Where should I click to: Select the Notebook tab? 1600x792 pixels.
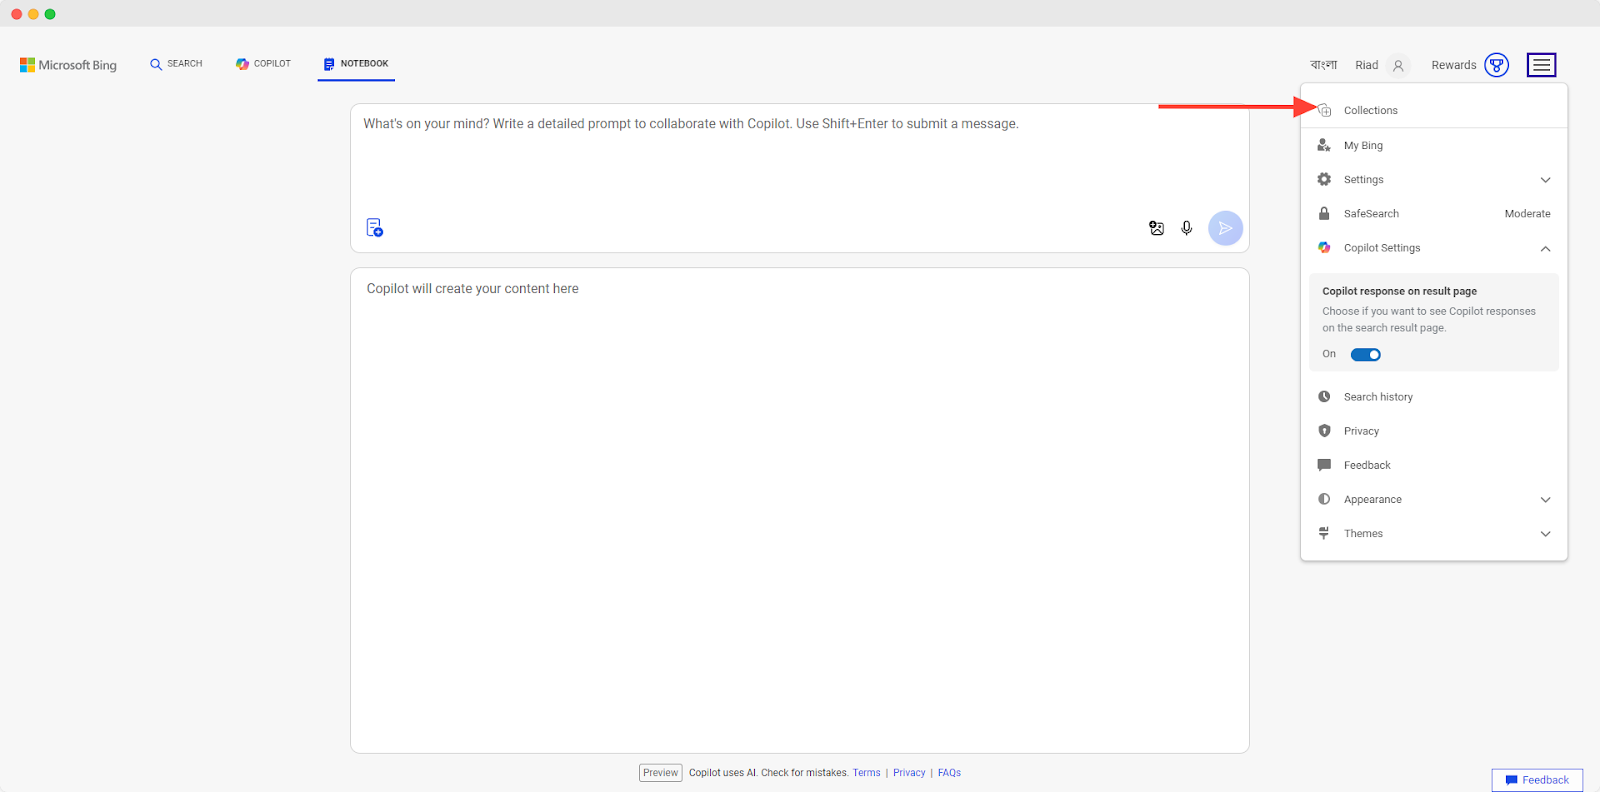pyautogui.click(x=356, y=64)
